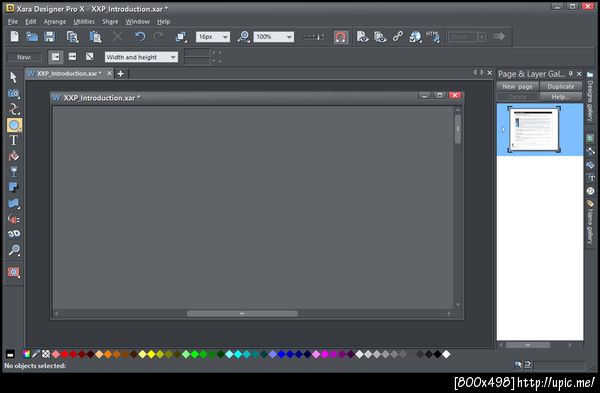The width and height of the screenshot is (600, 393).
Task: Open the color editor rainbow icon
Action: click(26, 354)
